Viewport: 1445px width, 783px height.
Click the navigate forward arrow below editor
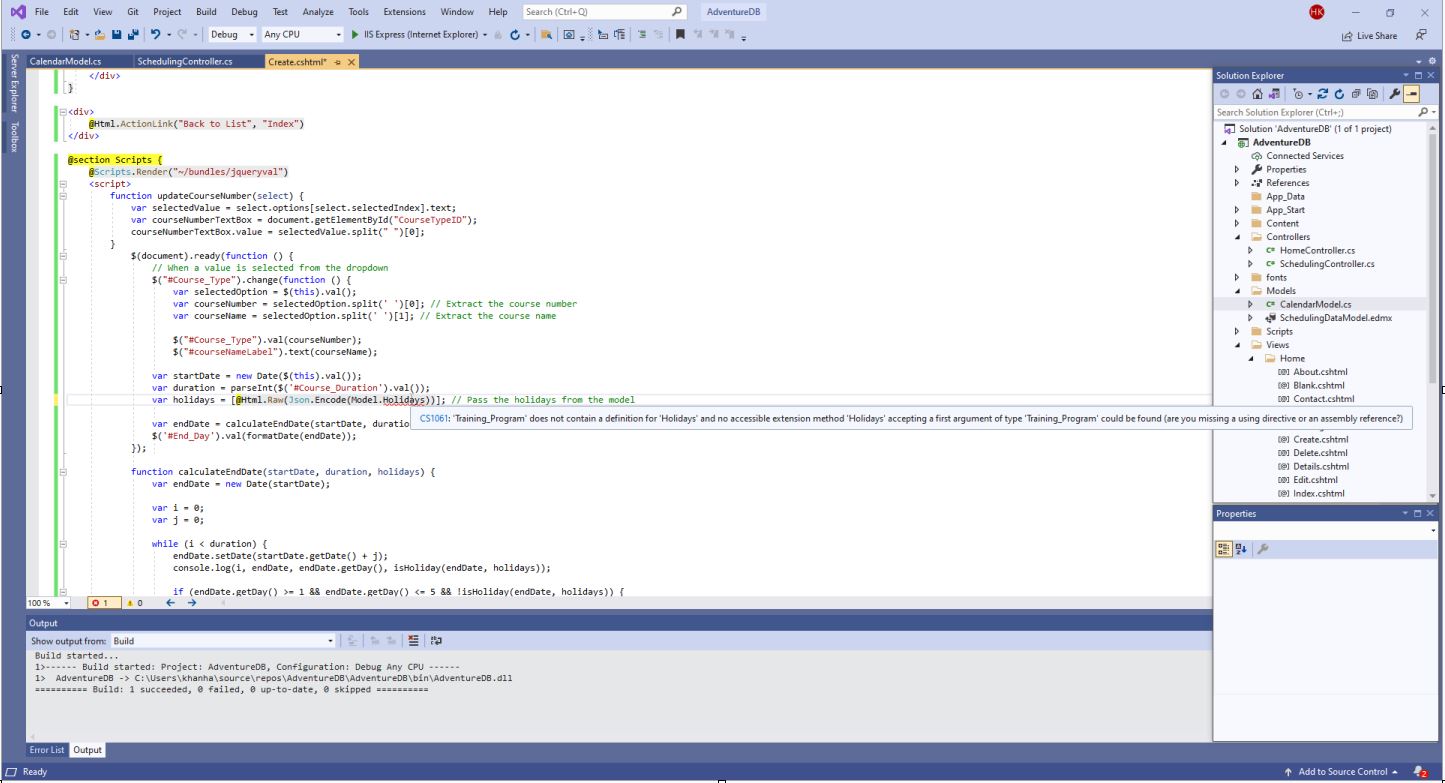tap(194, 603)
